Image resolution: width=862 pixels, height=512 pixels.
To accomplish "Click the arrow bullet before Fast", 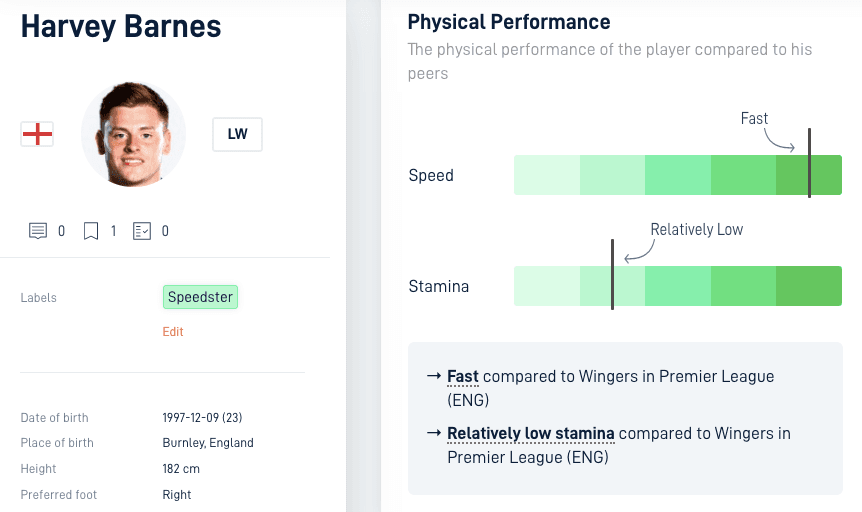I will (434, 376).
